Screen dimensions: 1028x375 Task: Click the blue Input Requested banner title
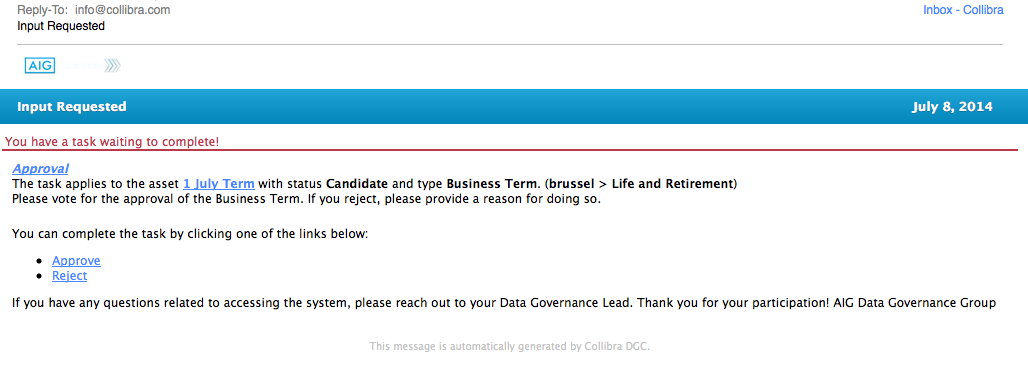coord(72,107)
